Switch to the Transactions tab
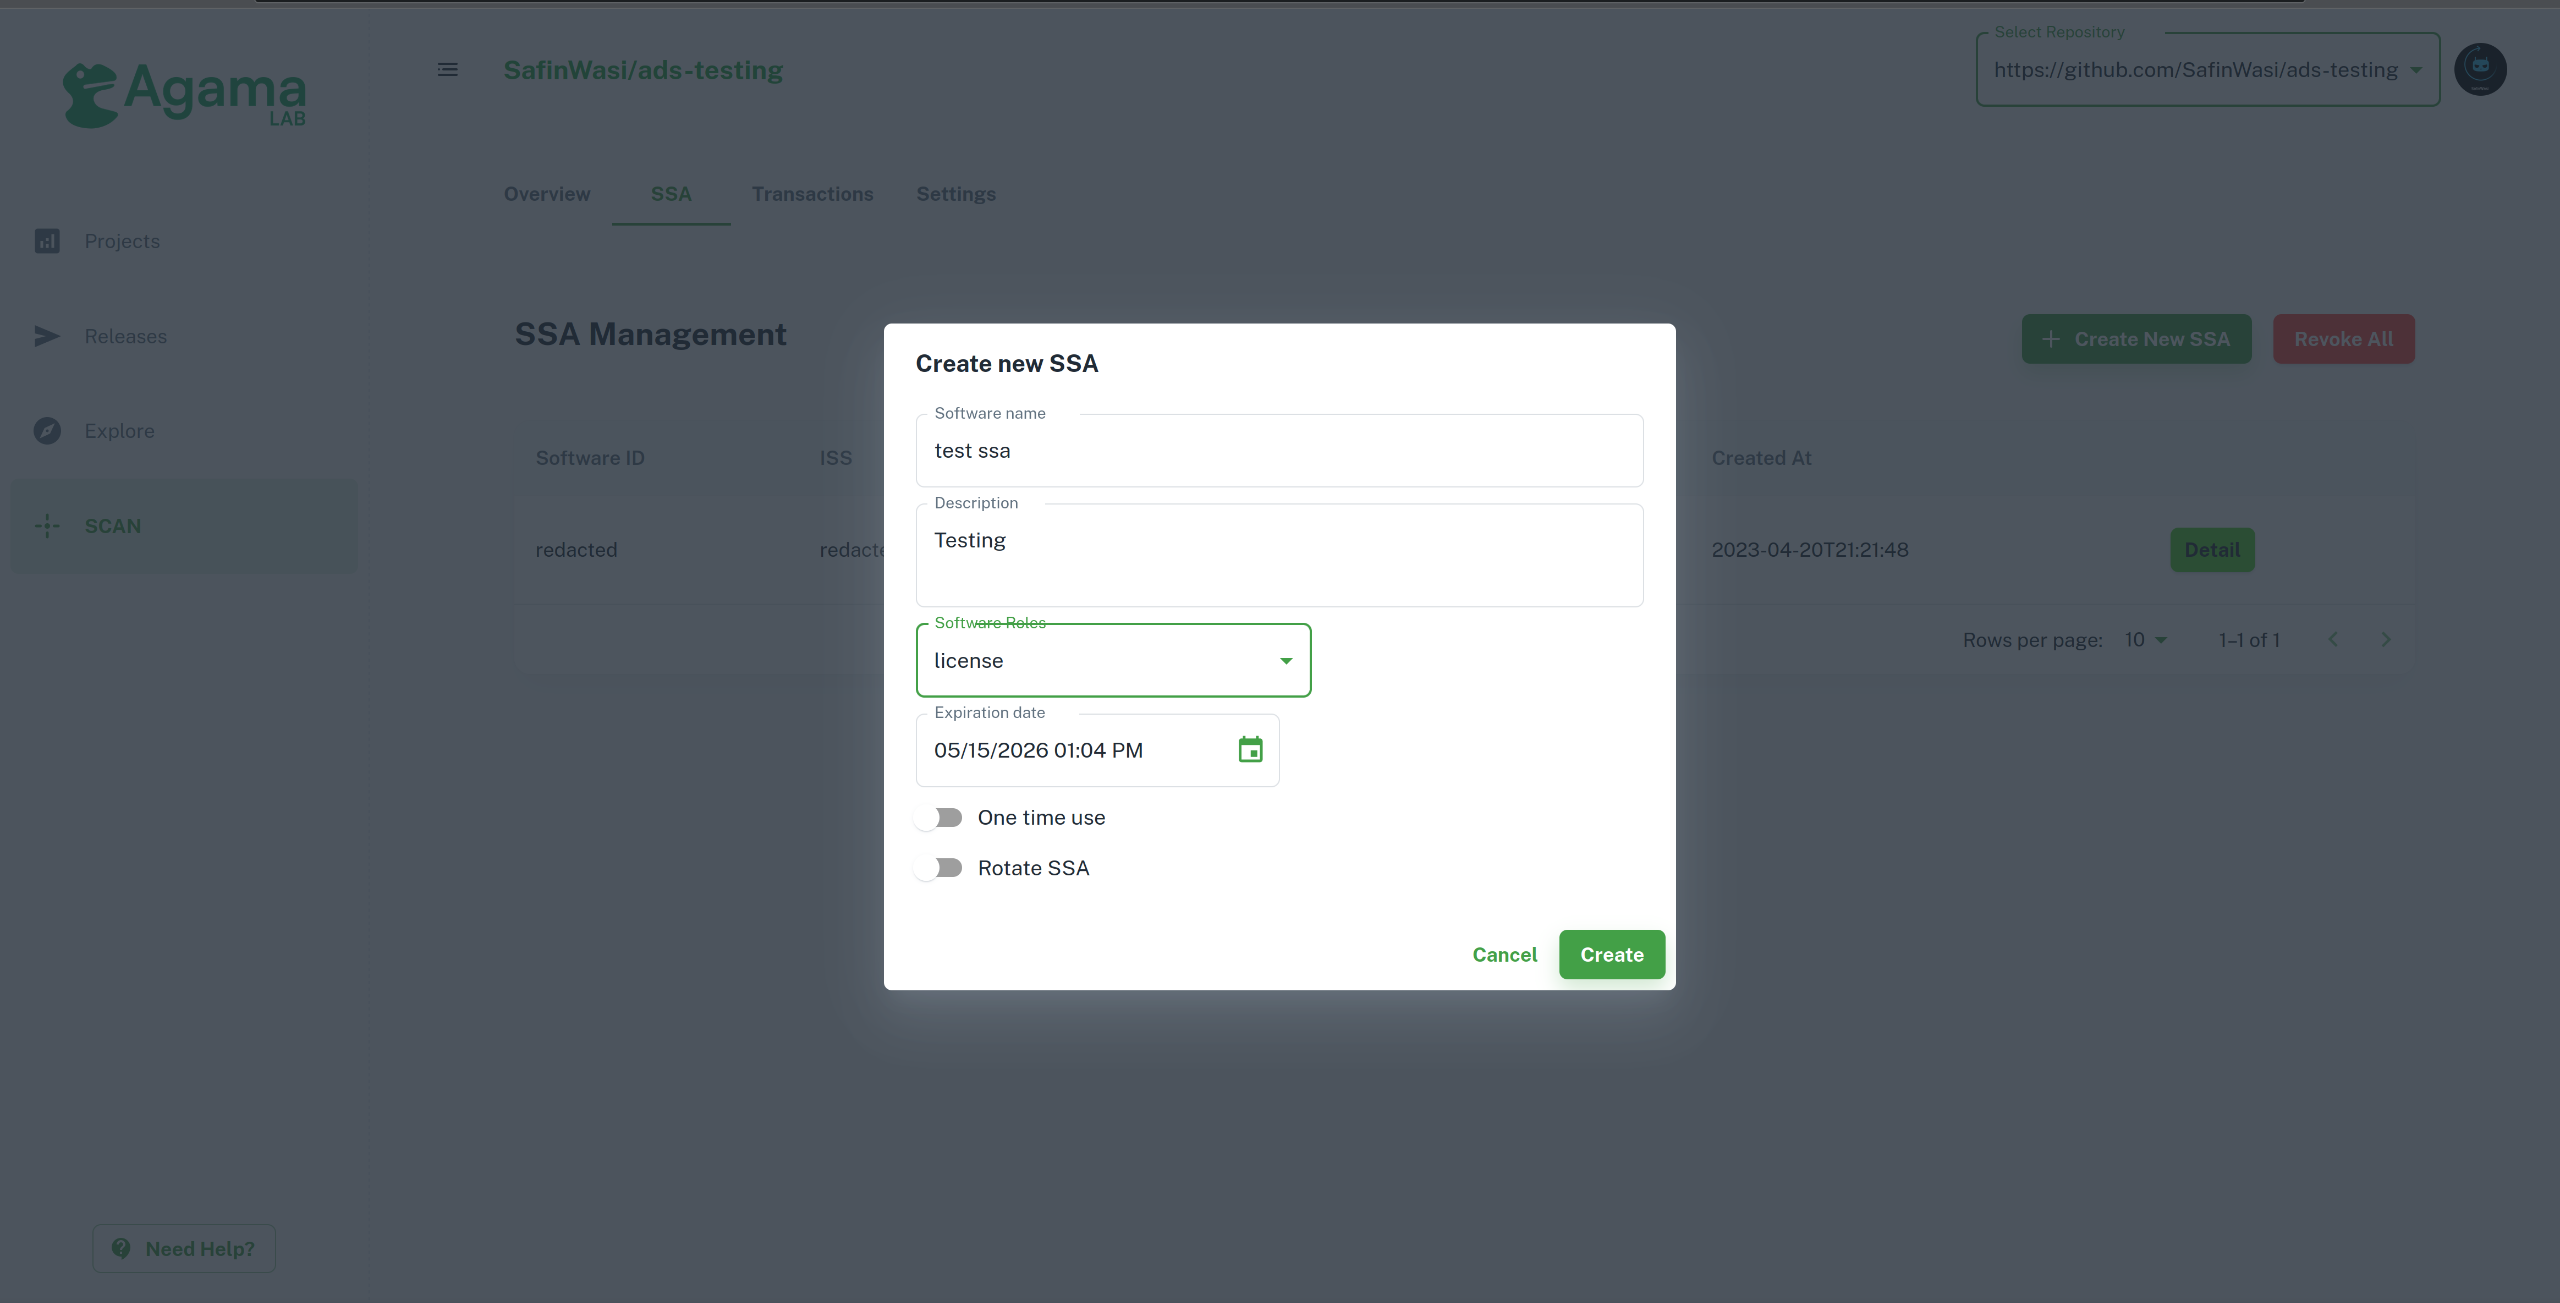The image size is (2560, 1303). tap(812, 194)
